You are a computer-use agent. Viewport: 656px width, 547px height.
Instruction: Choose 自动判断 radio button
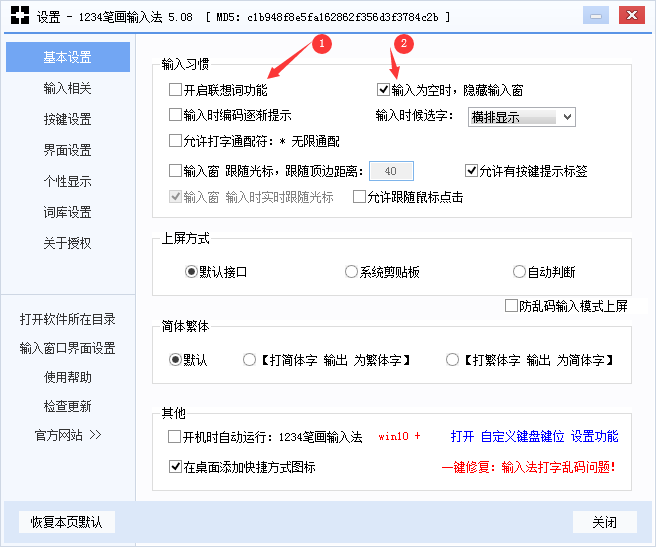(x=519, y=272)
